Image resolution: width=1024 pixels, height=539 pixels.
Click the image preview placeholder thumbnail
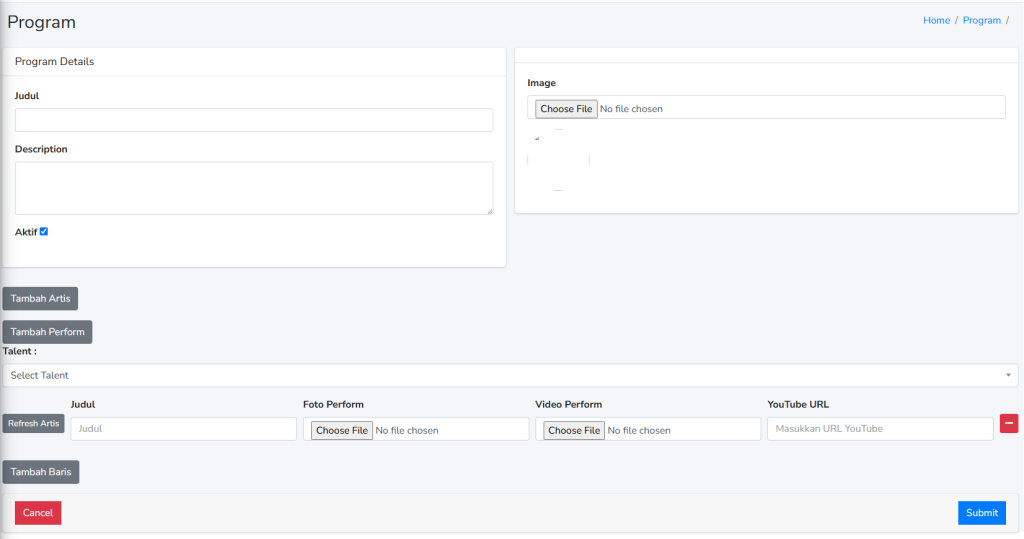pyautogui.click(x=558, y=160)
